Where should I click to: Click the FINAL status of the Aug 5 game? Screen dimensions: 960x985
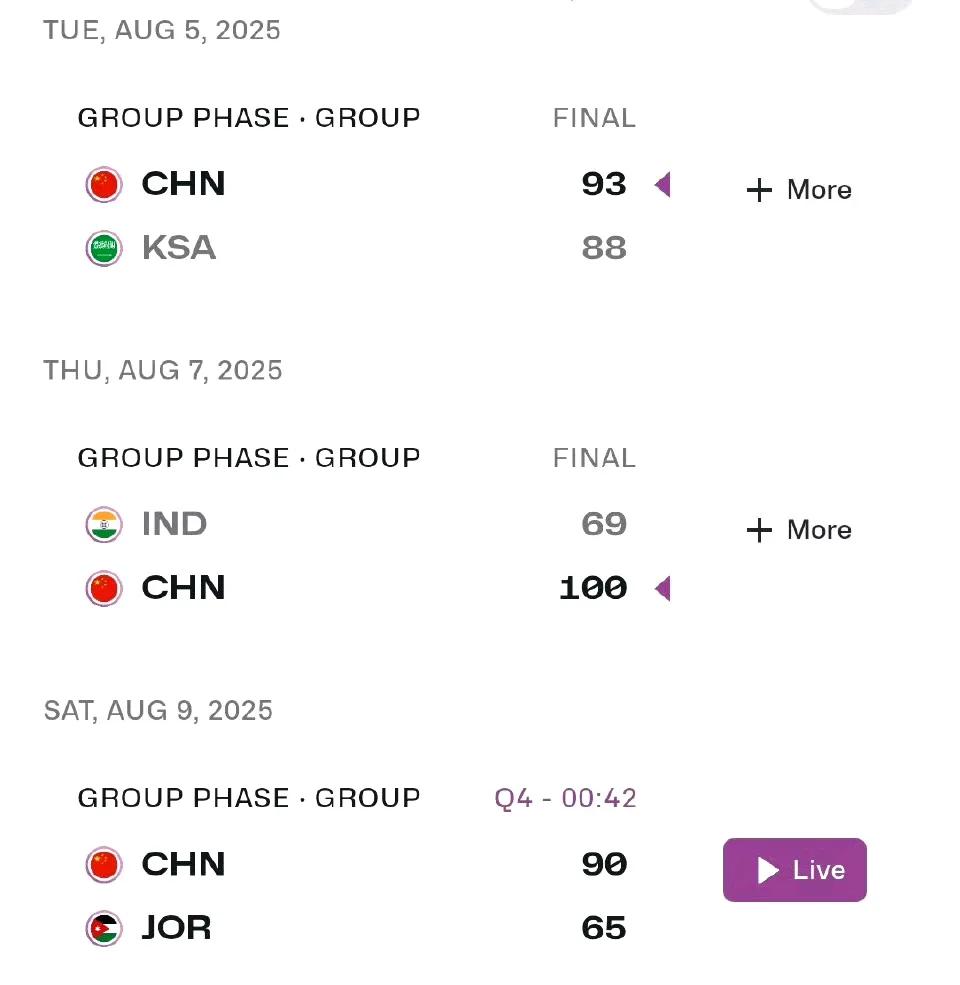(x=594, y=118)
